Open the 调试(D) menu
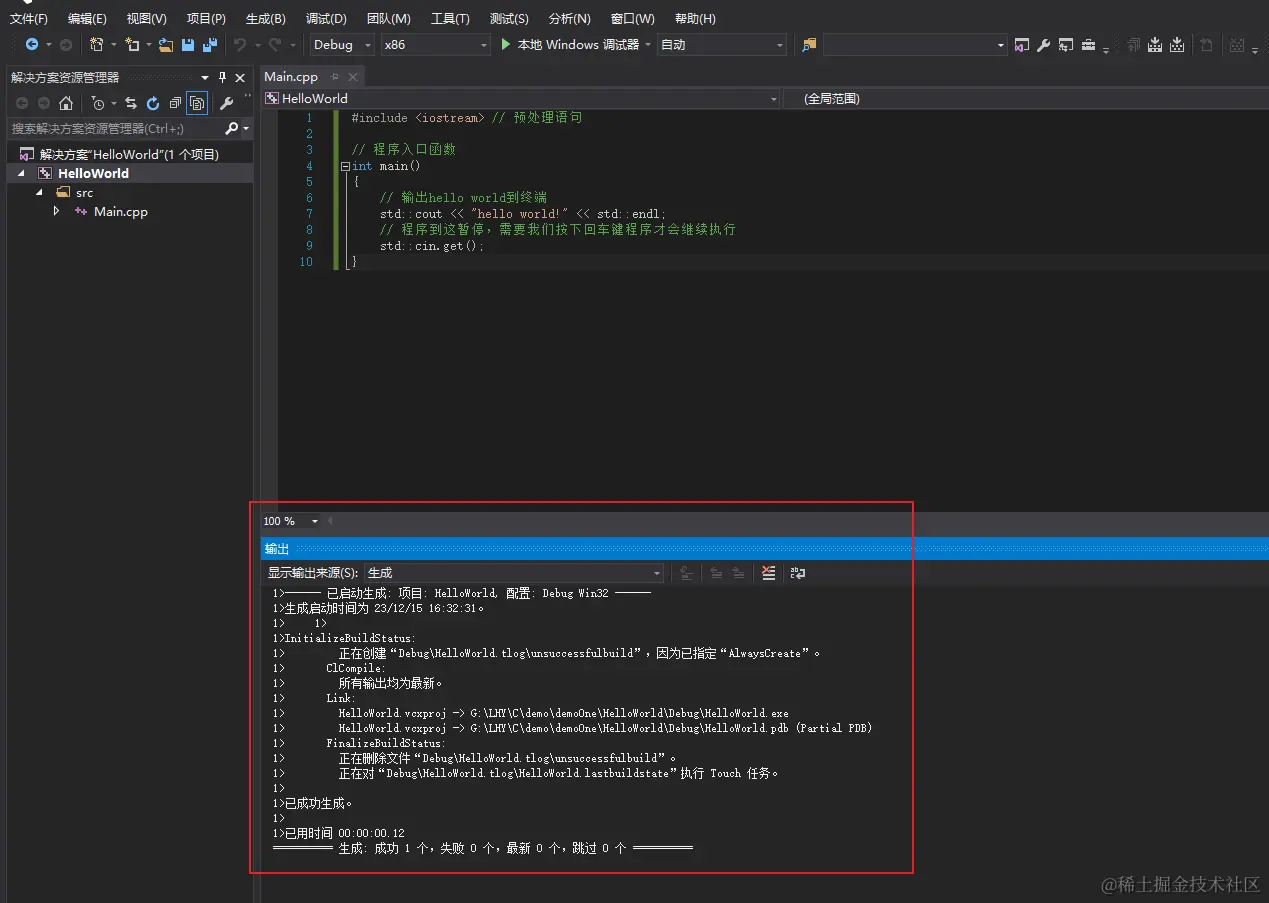The height and width of the screenshot is (903, 1269). pyautogui.click(x=326, y=19)
